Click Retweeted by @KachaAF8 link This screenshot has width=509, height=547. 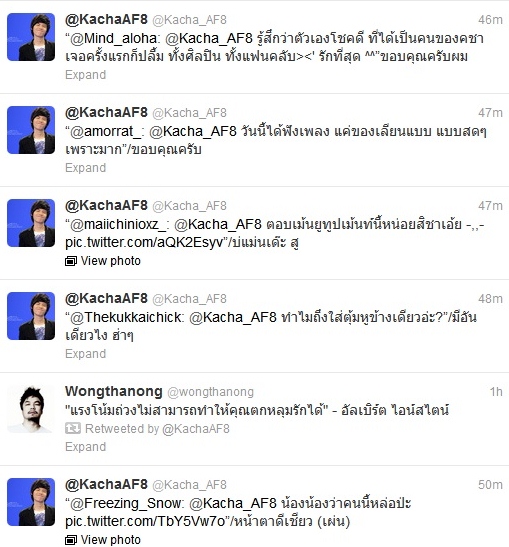click(157, 429)
